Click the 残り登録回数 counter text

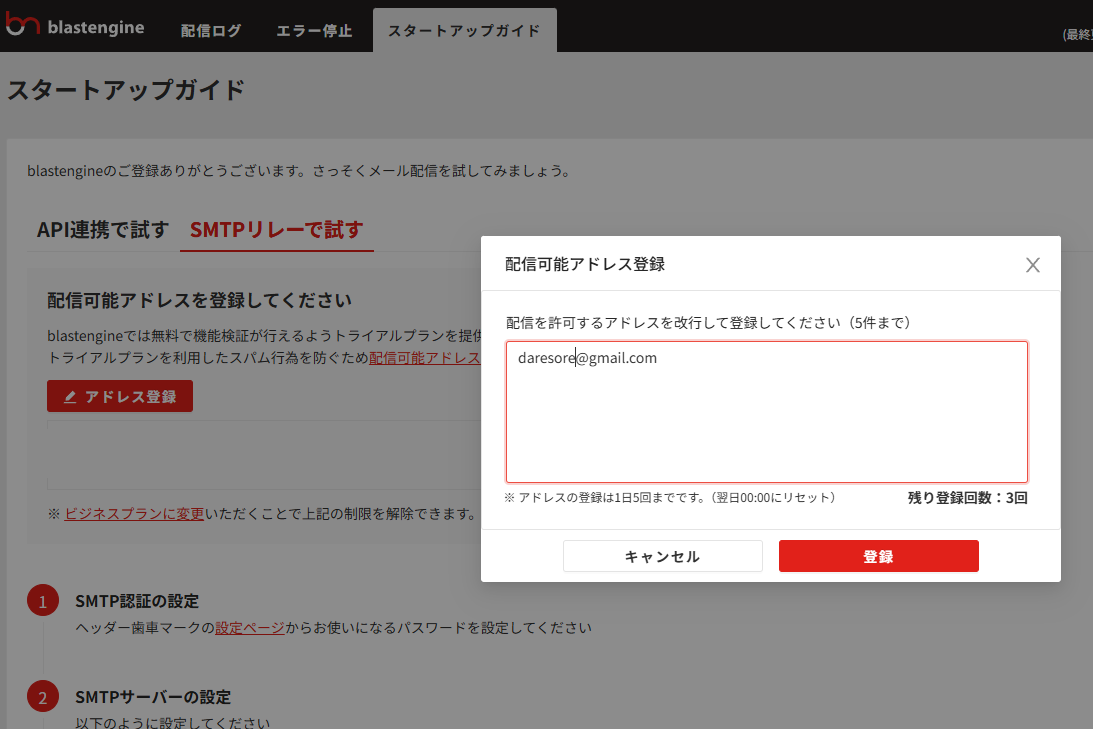967,497
